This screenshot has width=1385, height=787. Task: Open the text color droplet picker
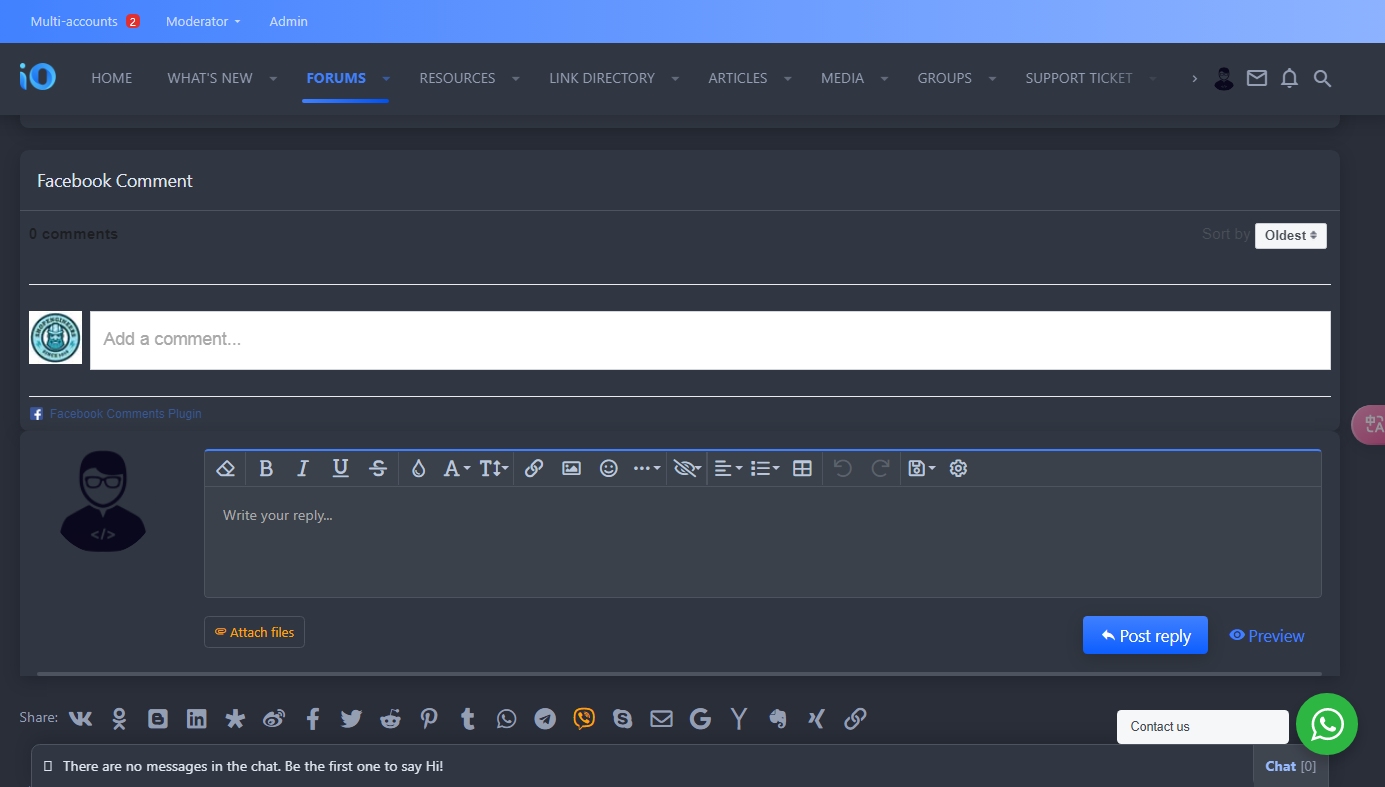(419, 468)
